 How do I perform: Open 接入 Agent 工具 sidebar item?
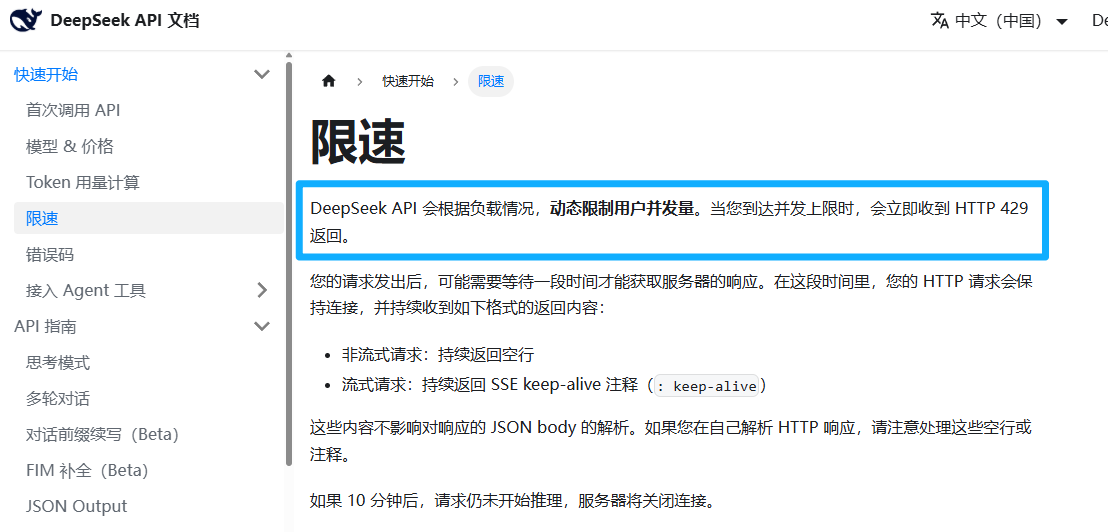86,290
